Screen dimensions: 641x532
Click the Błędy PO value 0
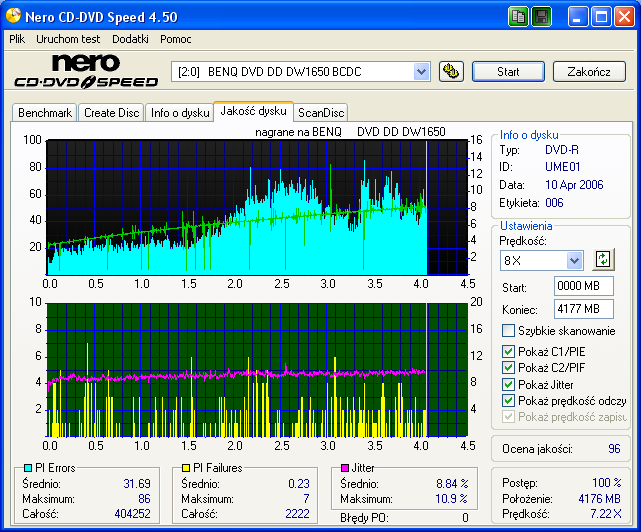(465, 518)
